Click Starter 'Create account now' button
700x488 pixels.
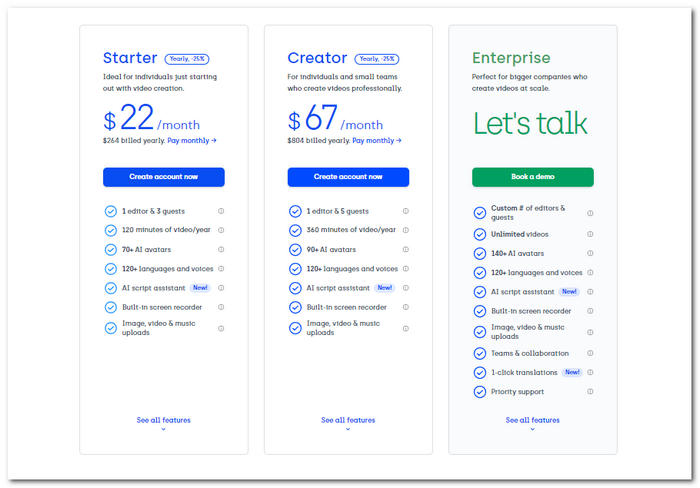[164, 177]
